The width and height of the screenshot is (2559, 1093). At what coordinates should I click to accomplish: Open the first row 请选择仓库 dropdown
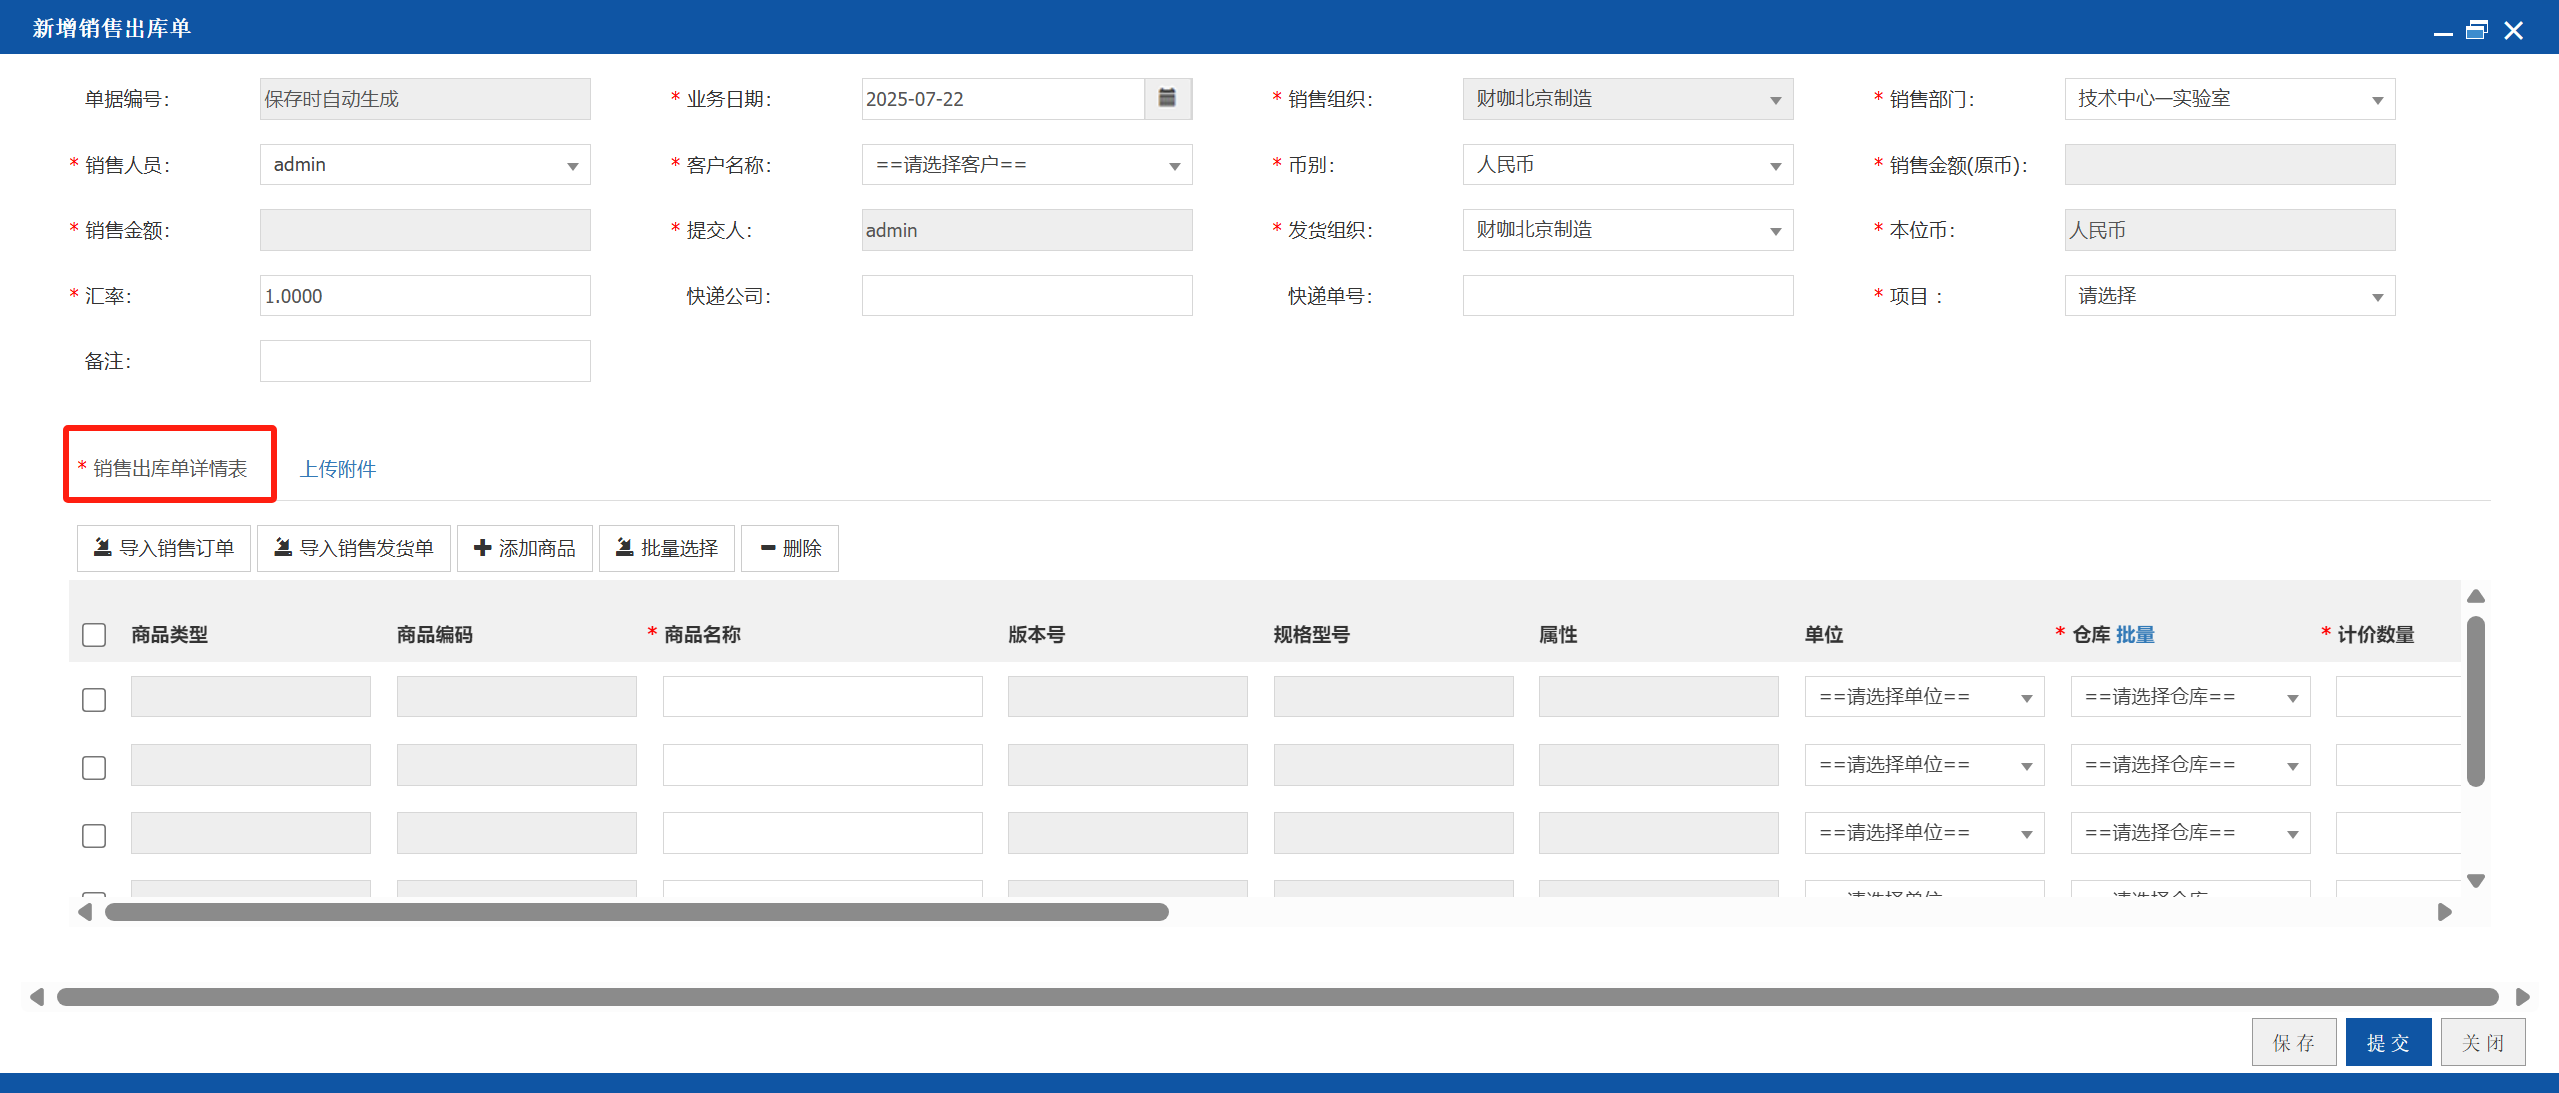[2190, 697]
